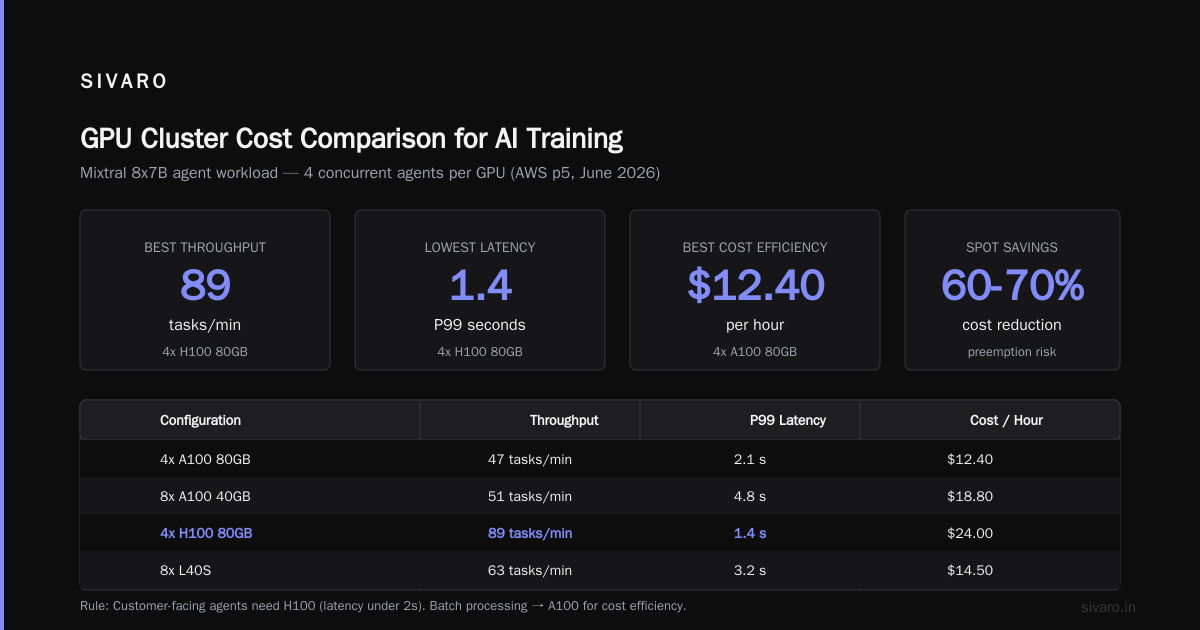Click the 3.2 s latency cell

(x=750, y=570)
